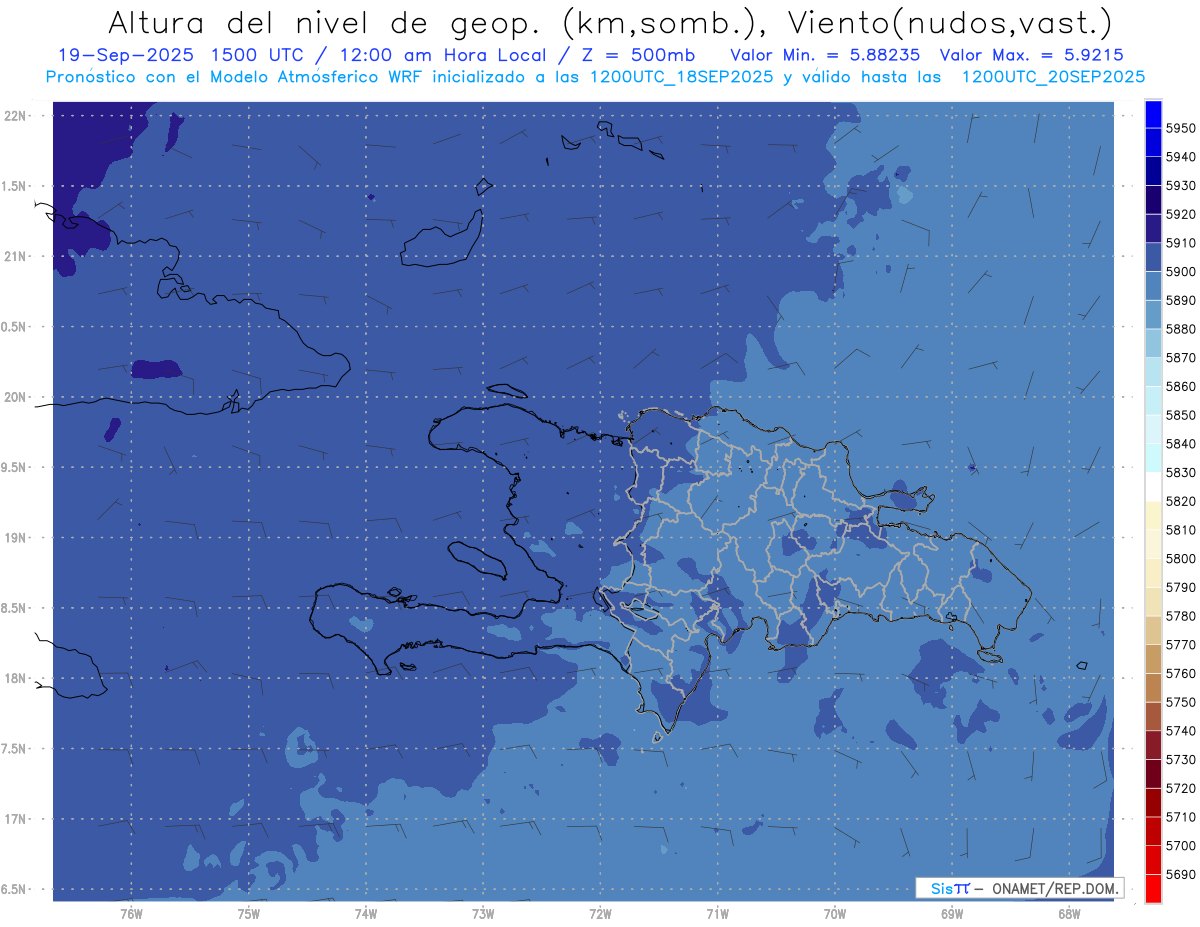Click the '5950' color bar label
The height and width of the screenshot is (927, 1200).
click(x=1181, y=128)
